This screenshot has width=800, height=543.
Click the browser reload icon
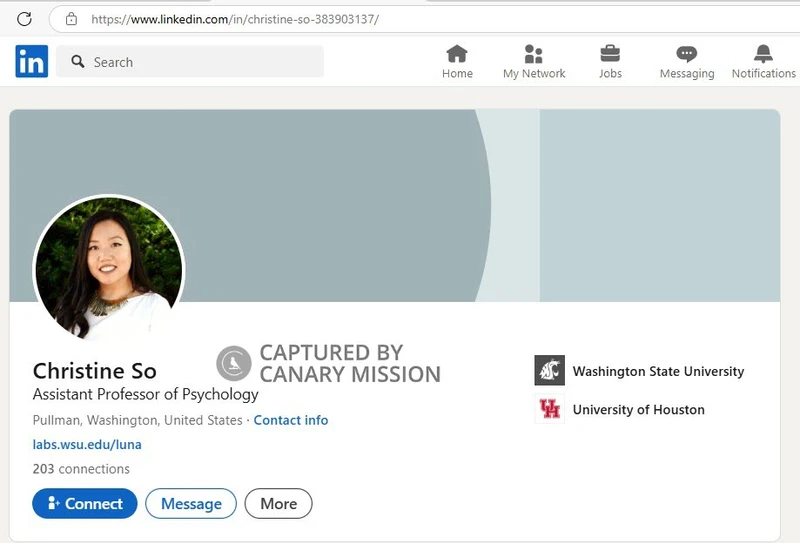[x=24, y=19]
